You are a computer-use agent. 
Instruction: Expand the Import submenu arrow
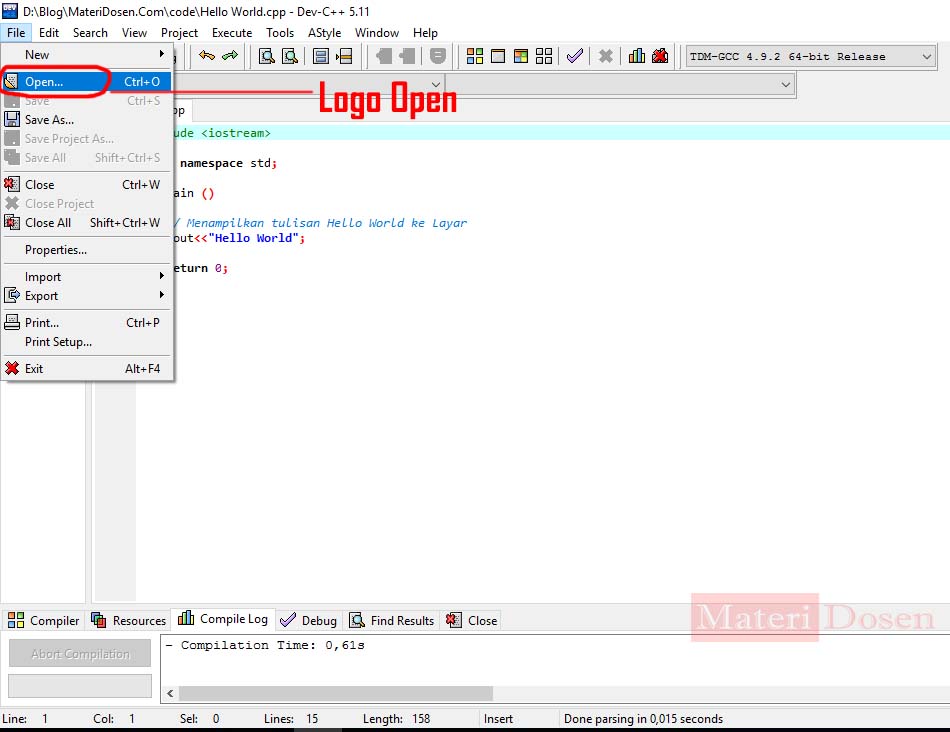coord(162,276)
